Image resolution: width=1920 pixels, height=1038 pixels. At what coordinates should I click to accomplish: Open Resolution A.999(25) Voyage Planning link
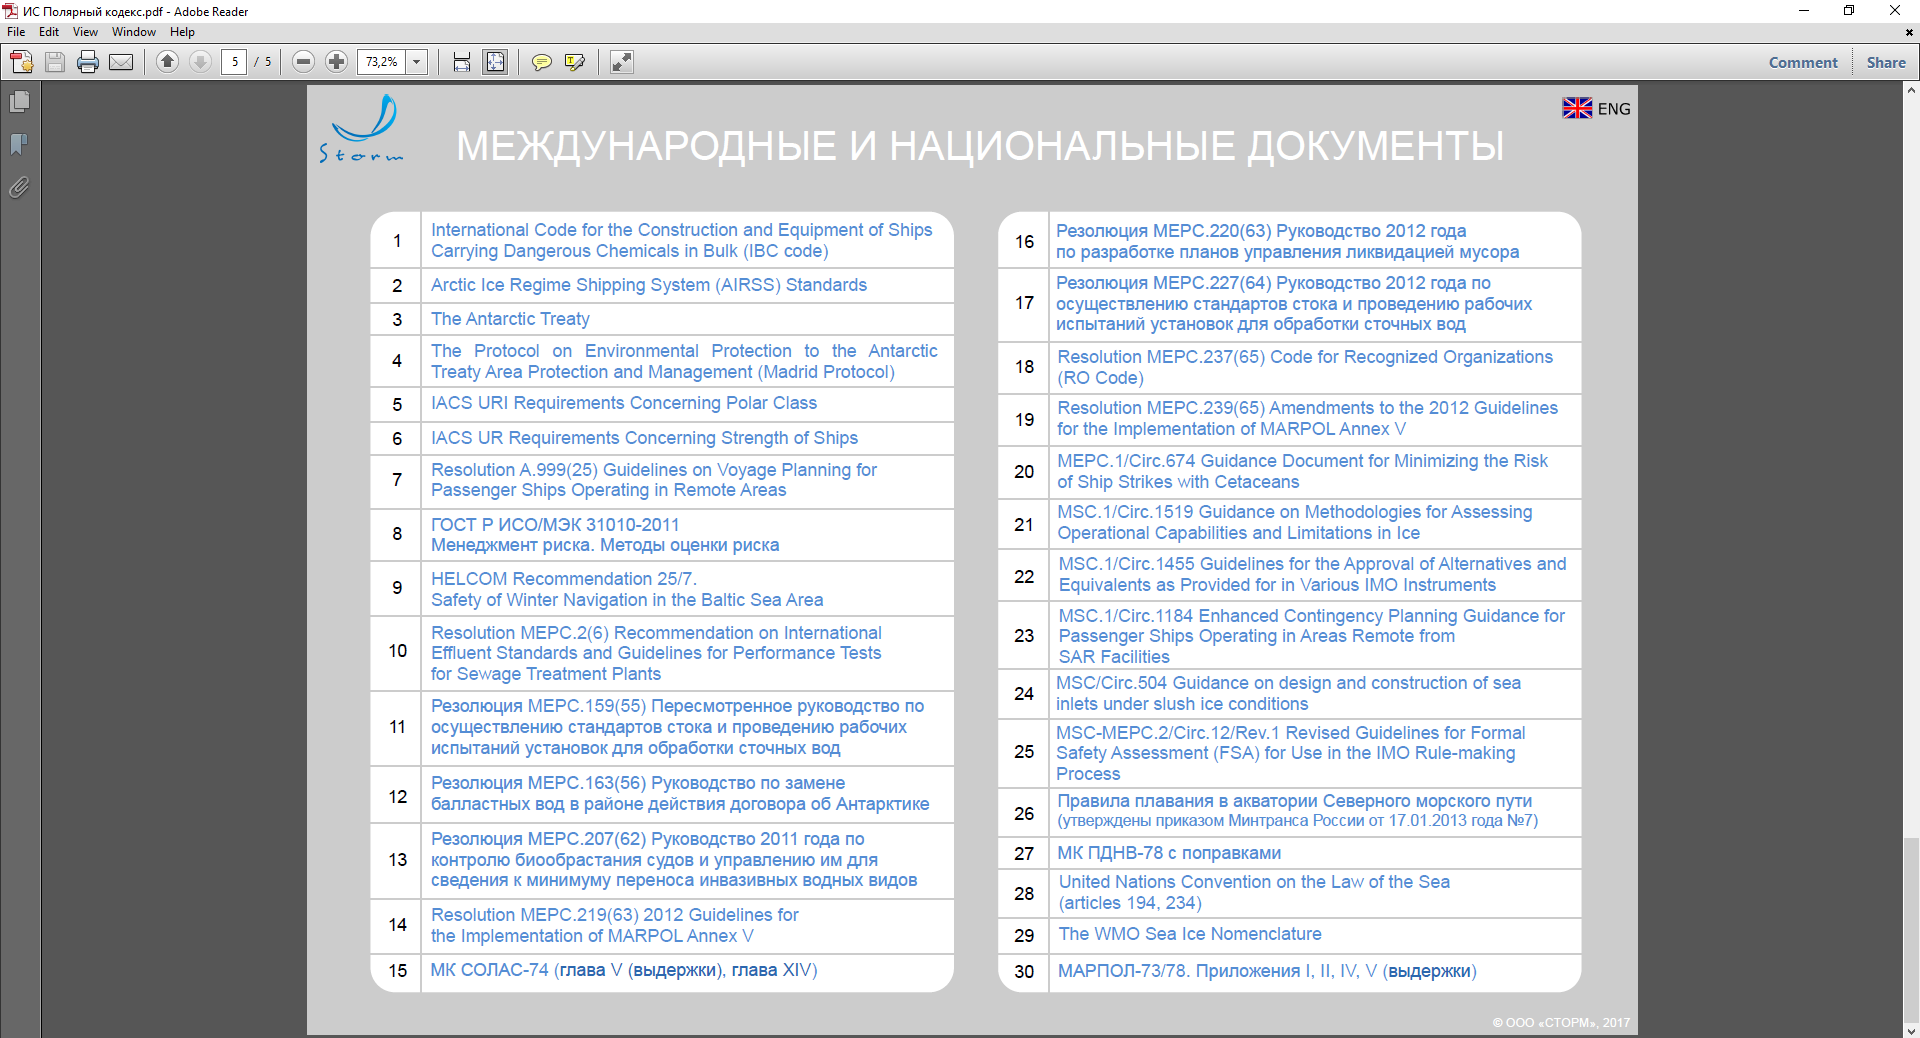[653, 480]
